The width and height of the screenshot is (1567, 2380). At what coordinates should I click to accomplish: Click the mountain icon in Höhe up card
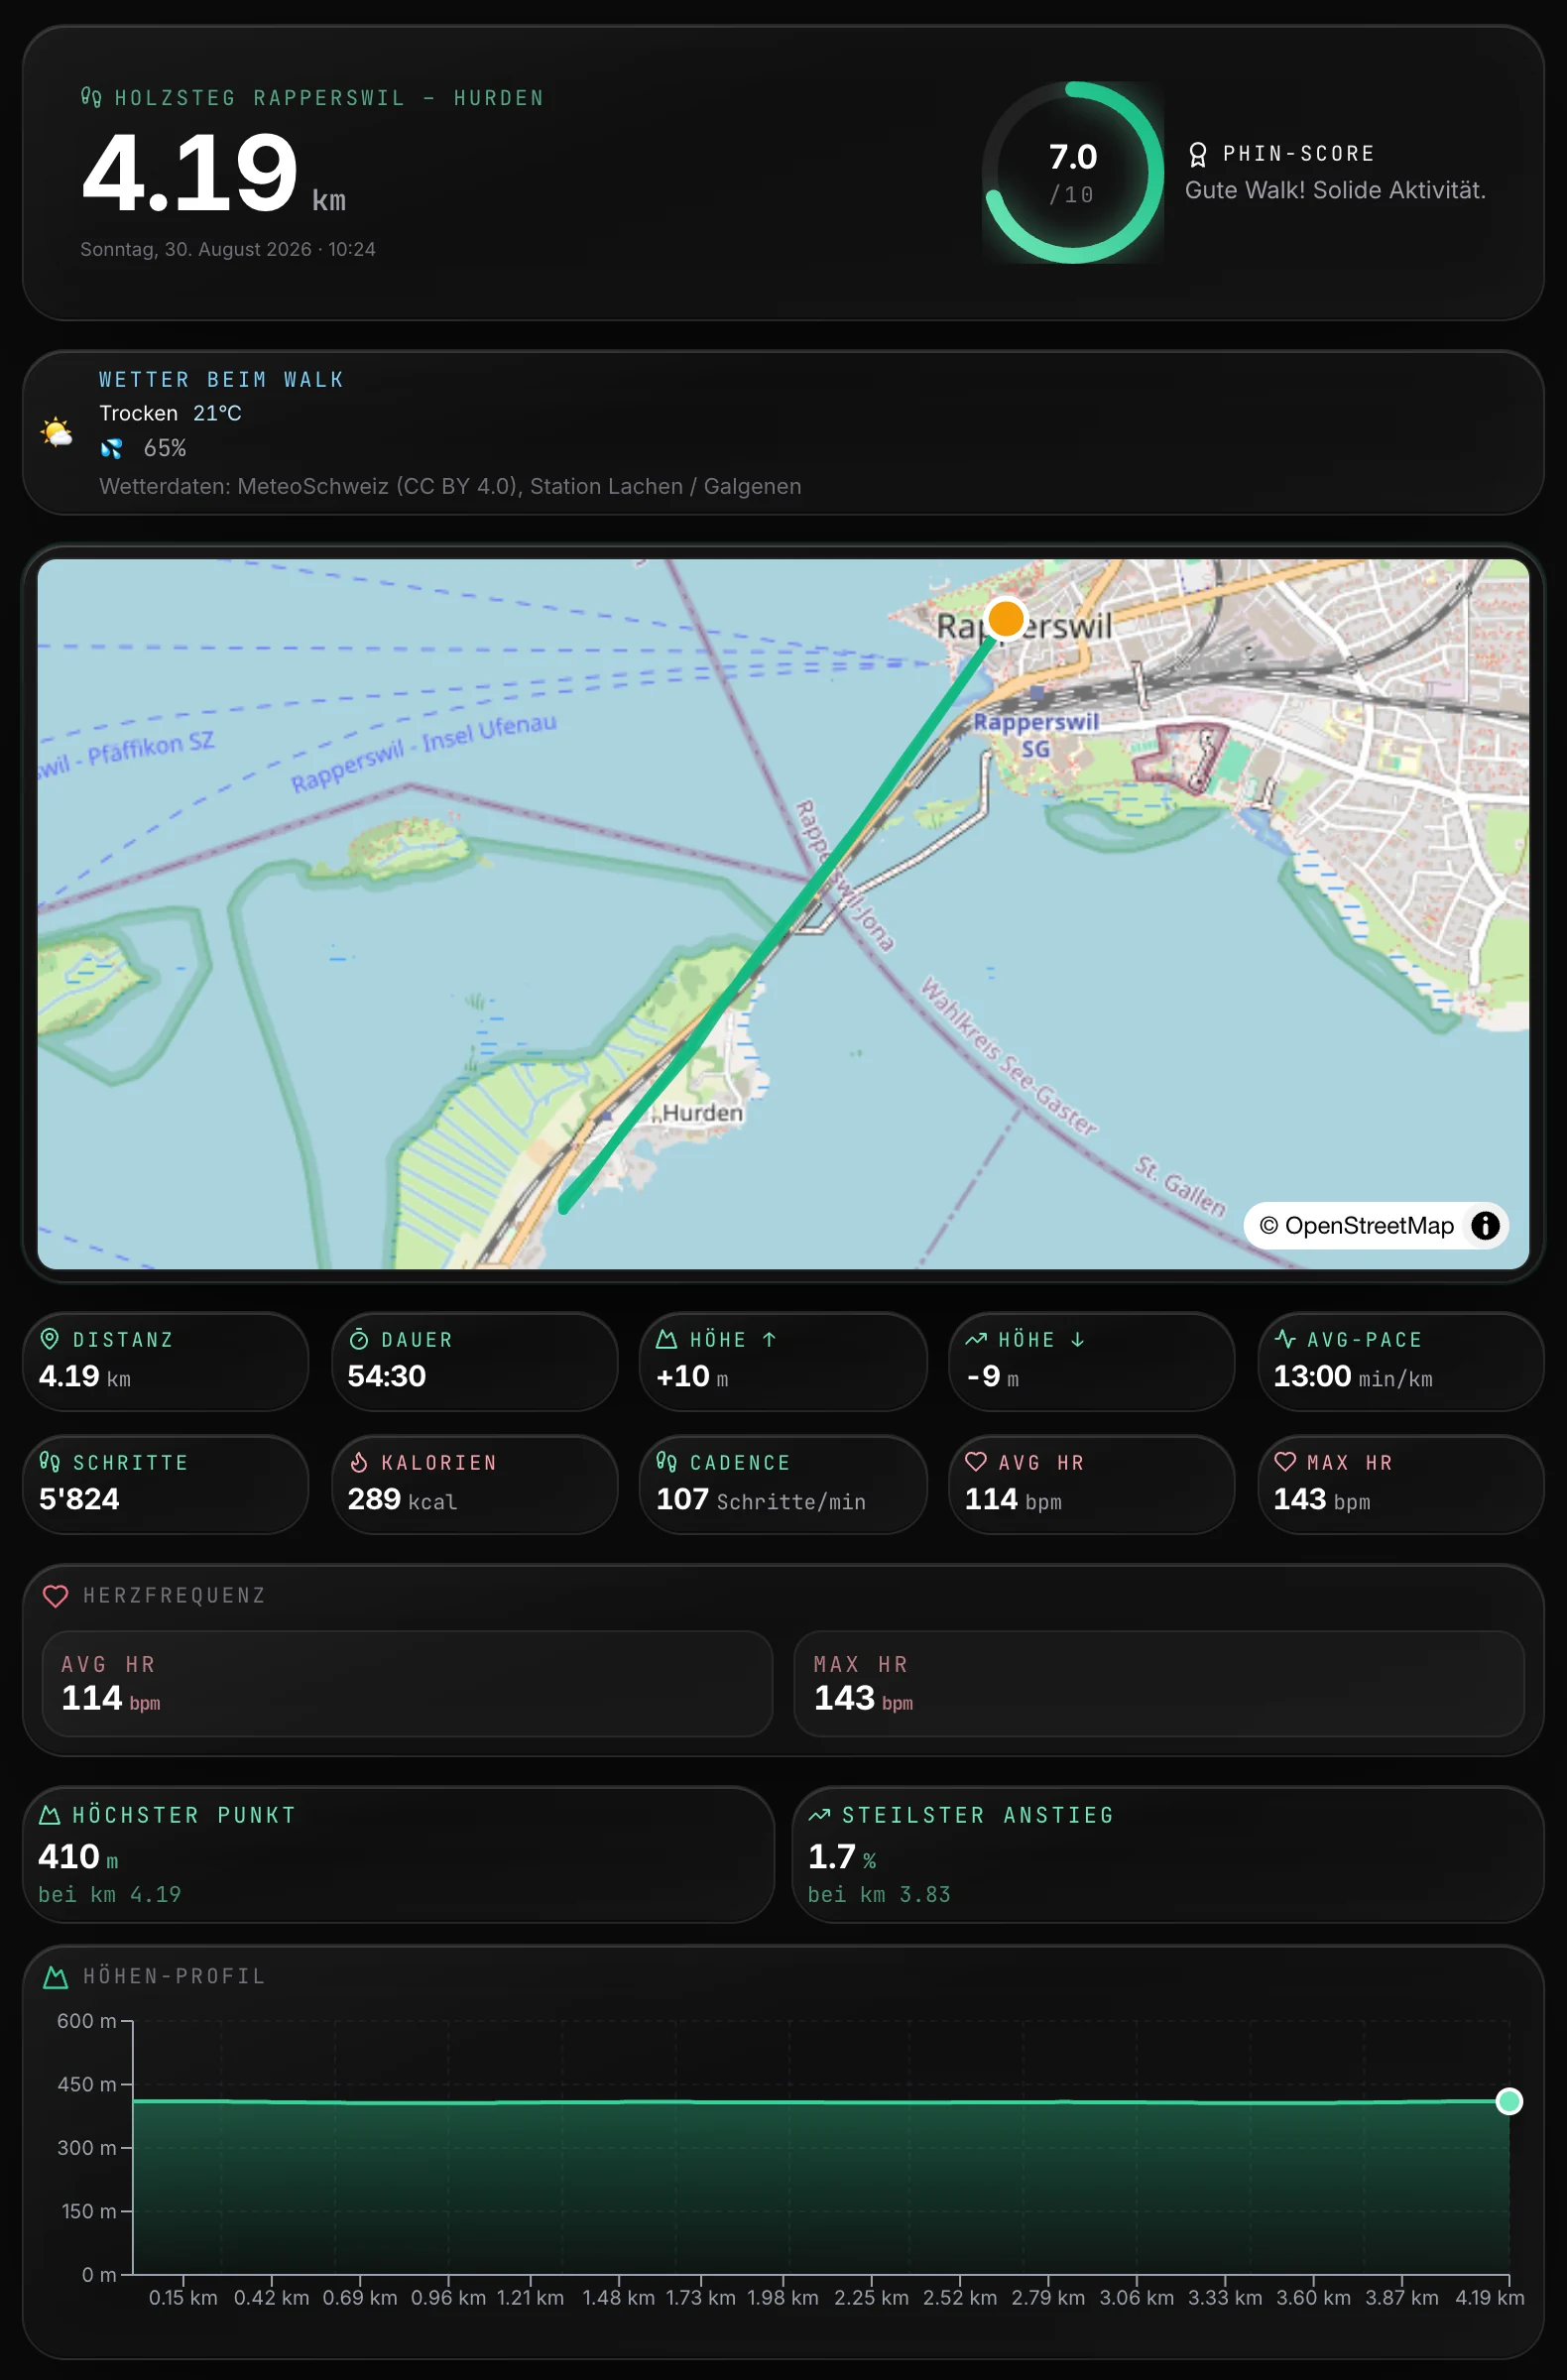tap(667, 1340)
